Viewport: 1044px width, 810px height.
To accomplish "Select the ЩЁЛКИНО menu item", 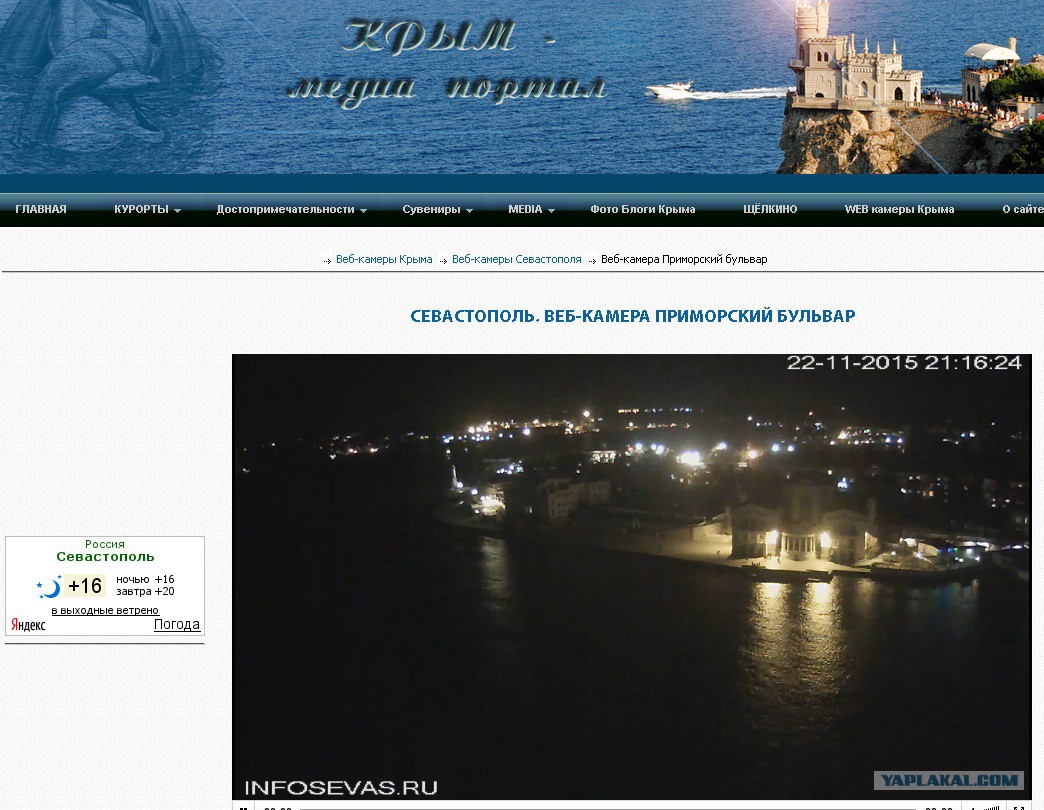I will (x=770, y=210).
